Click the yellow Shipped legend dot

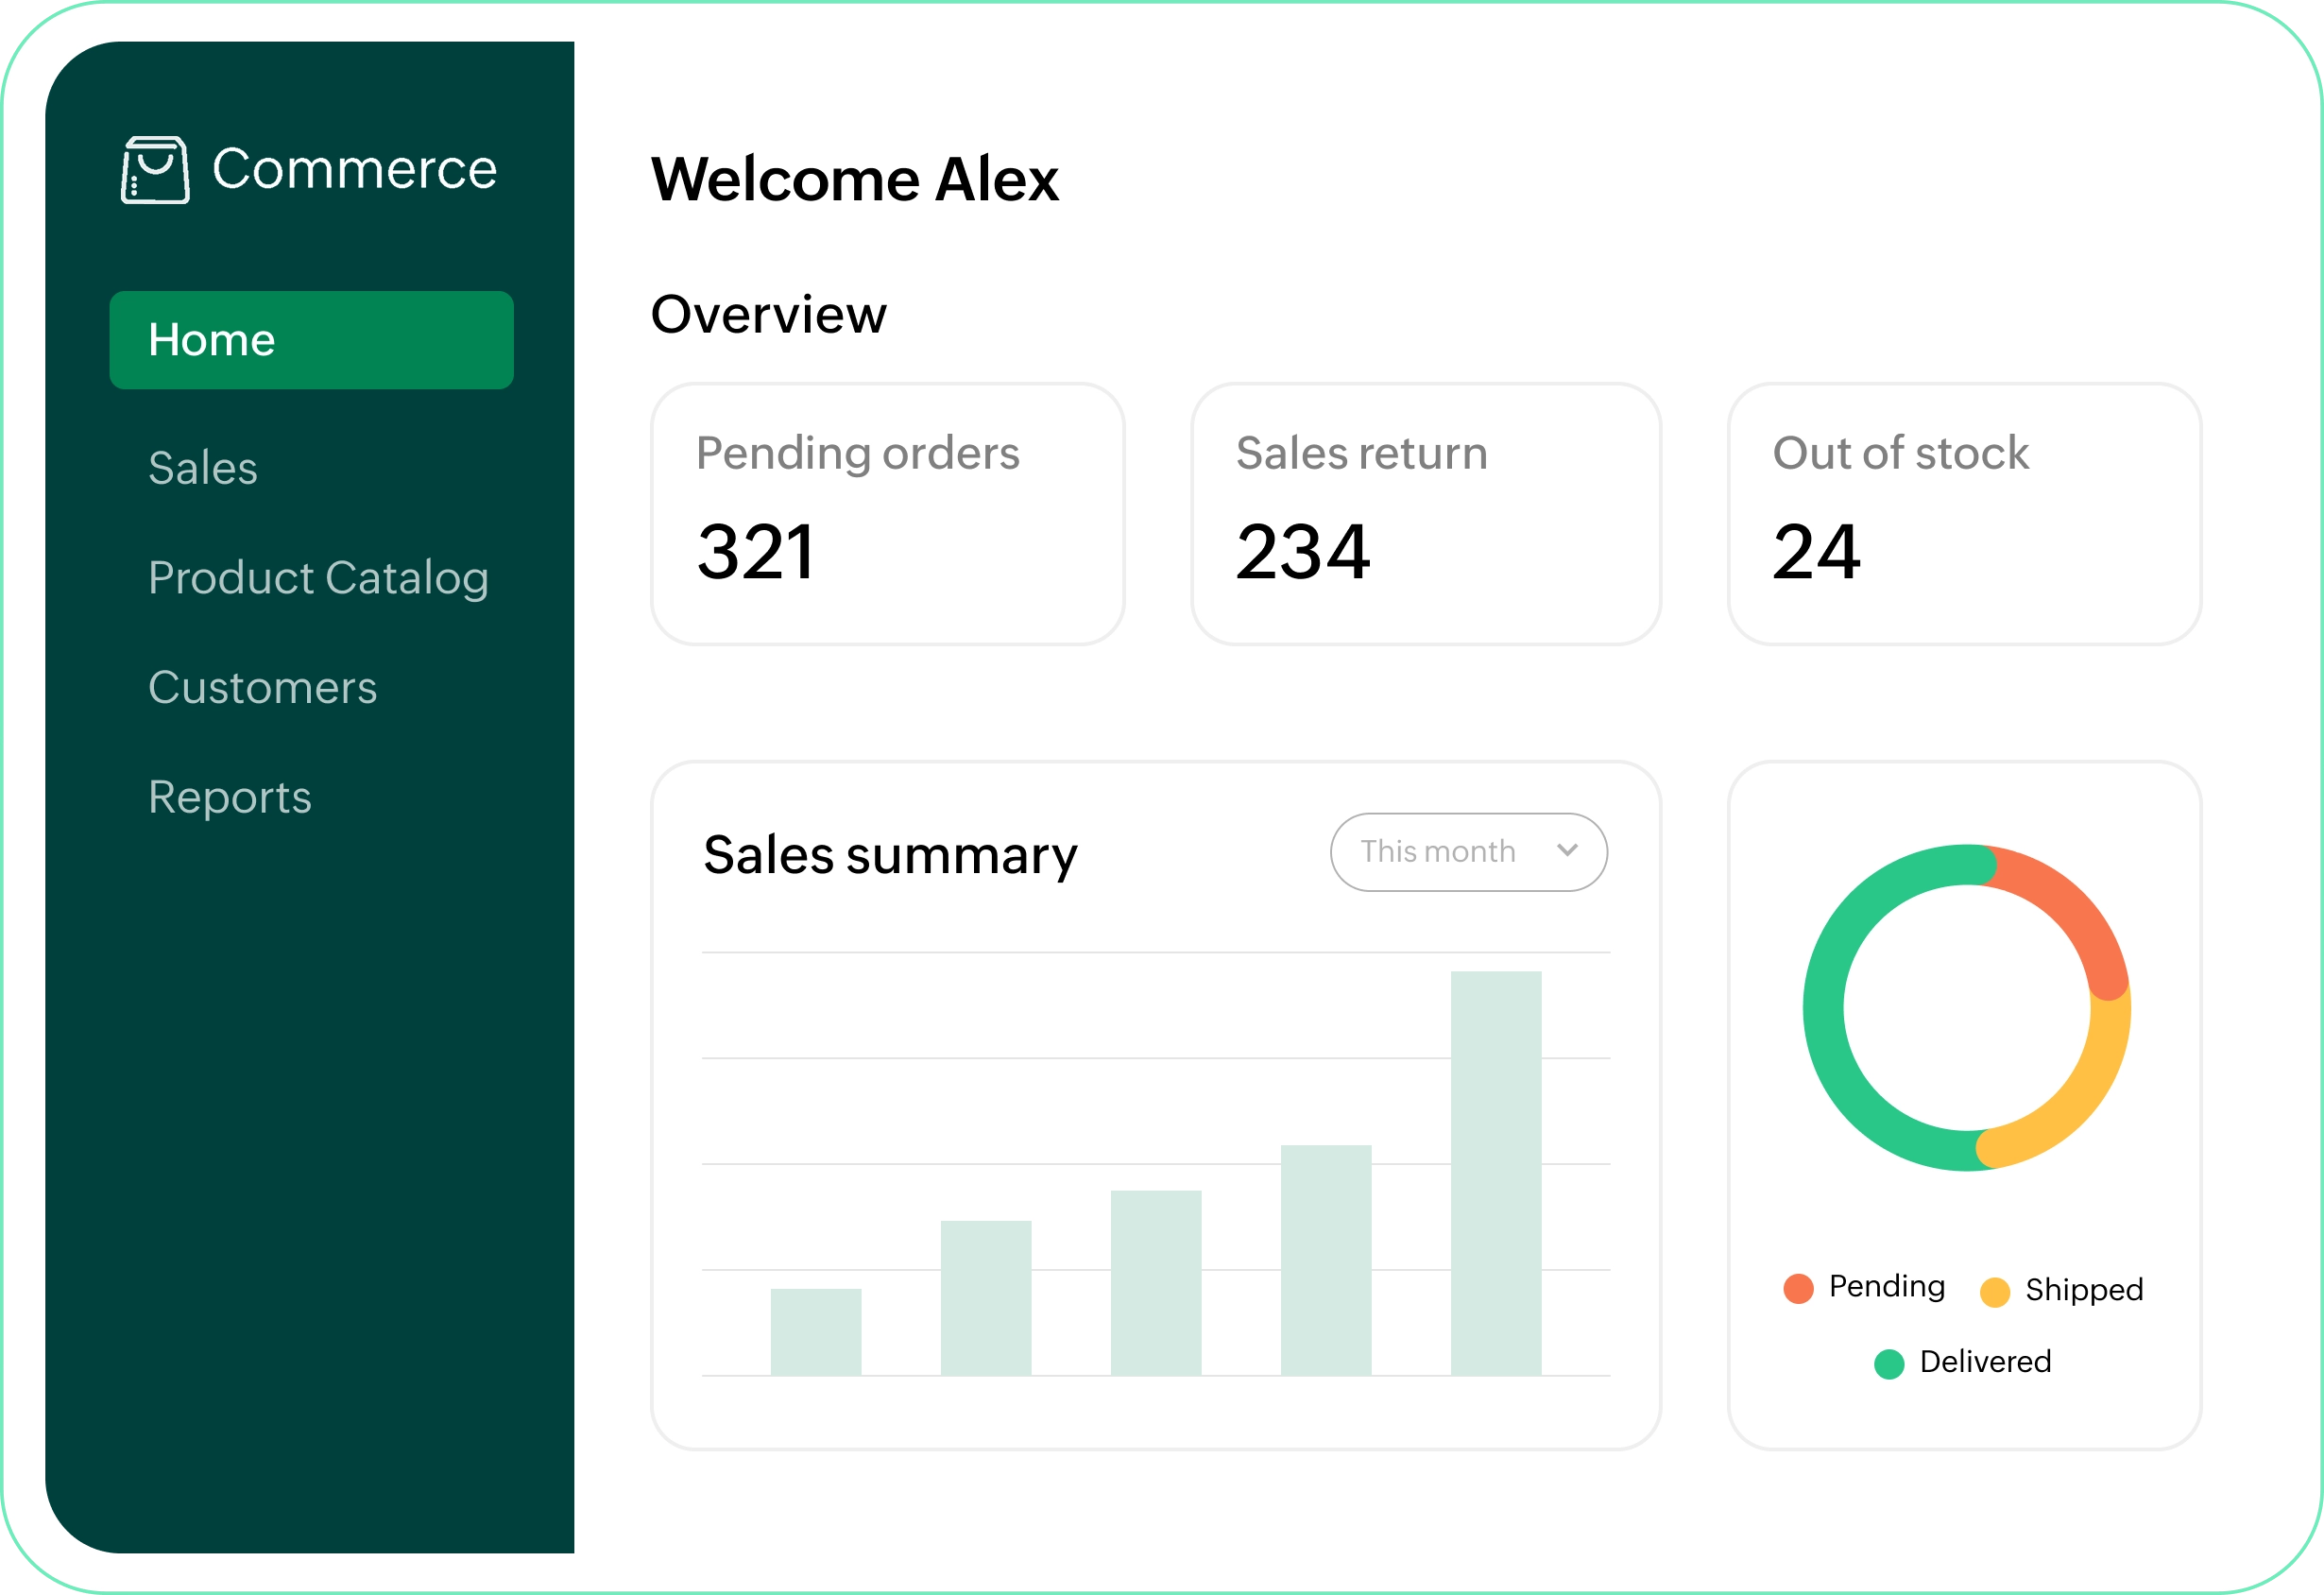point(1994,1292)
